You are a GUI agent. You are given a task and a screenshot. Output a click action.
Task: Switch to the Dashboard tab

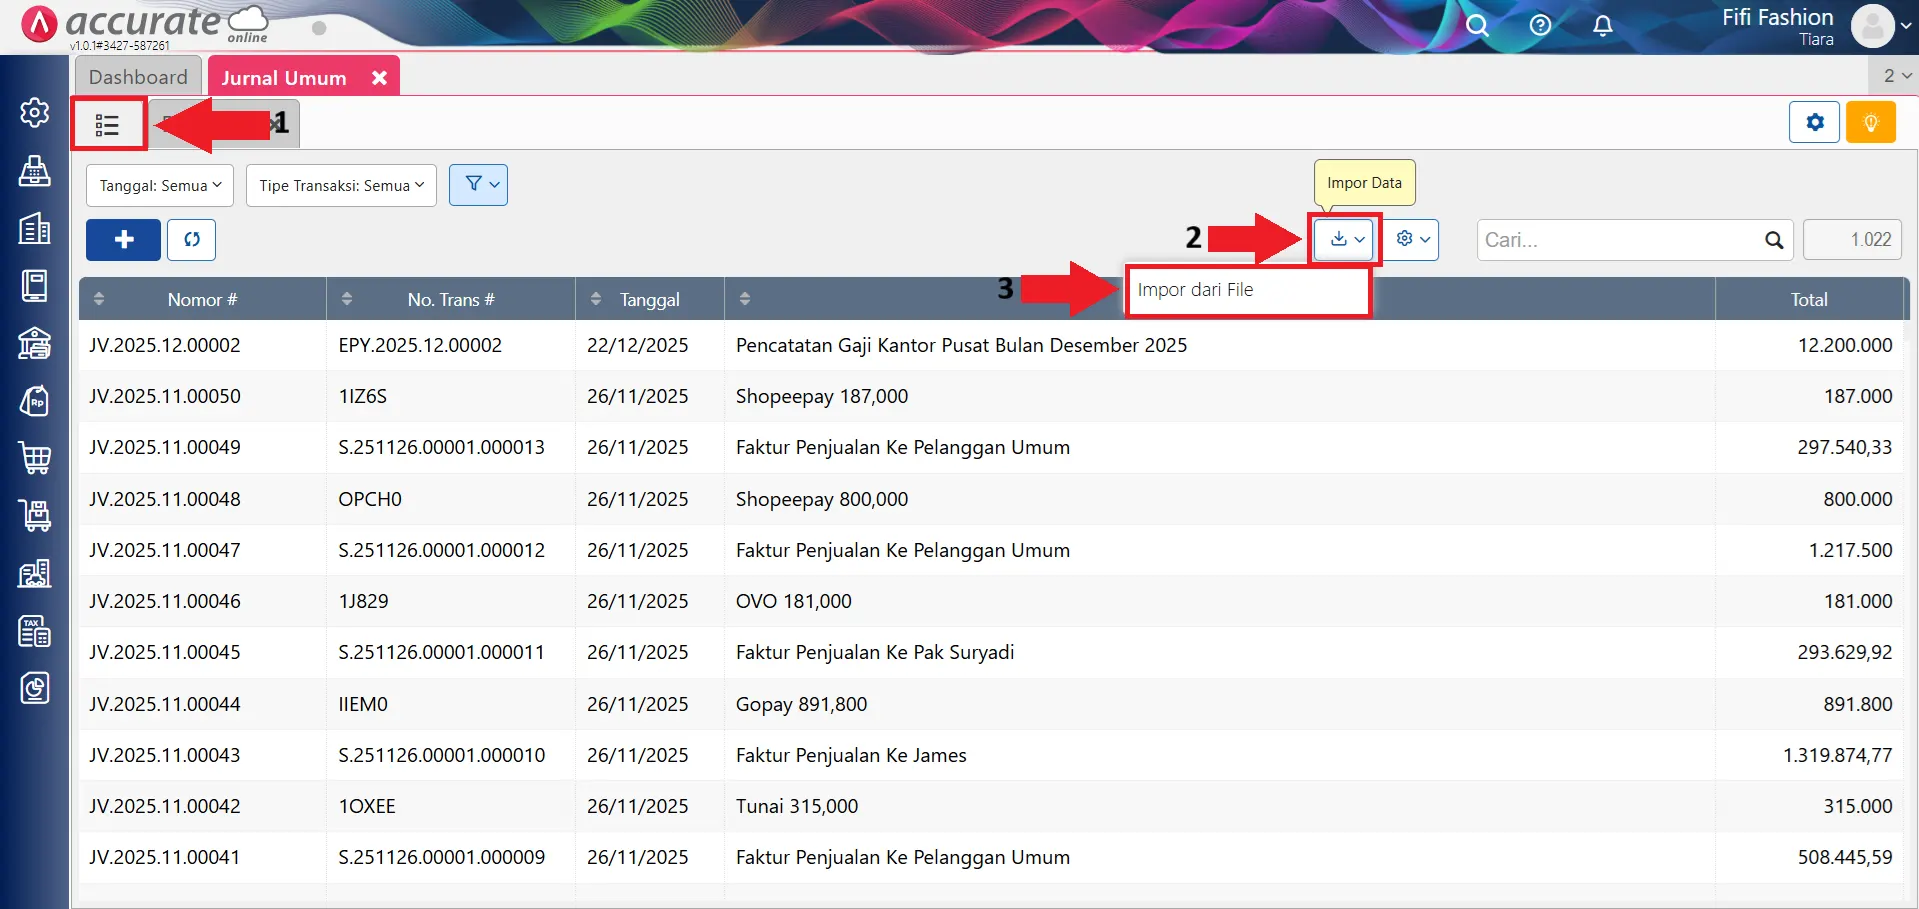(137, 76)
